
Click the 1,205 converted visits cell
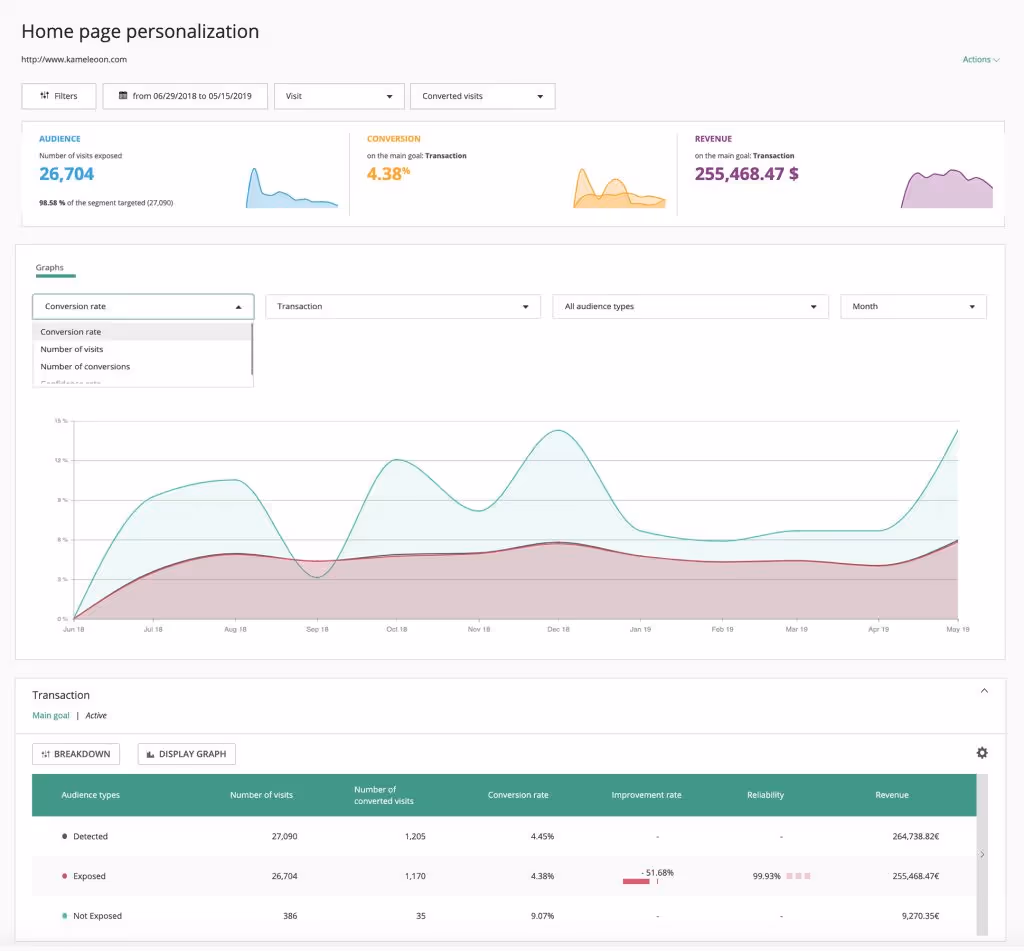click(x=415, y=837)
